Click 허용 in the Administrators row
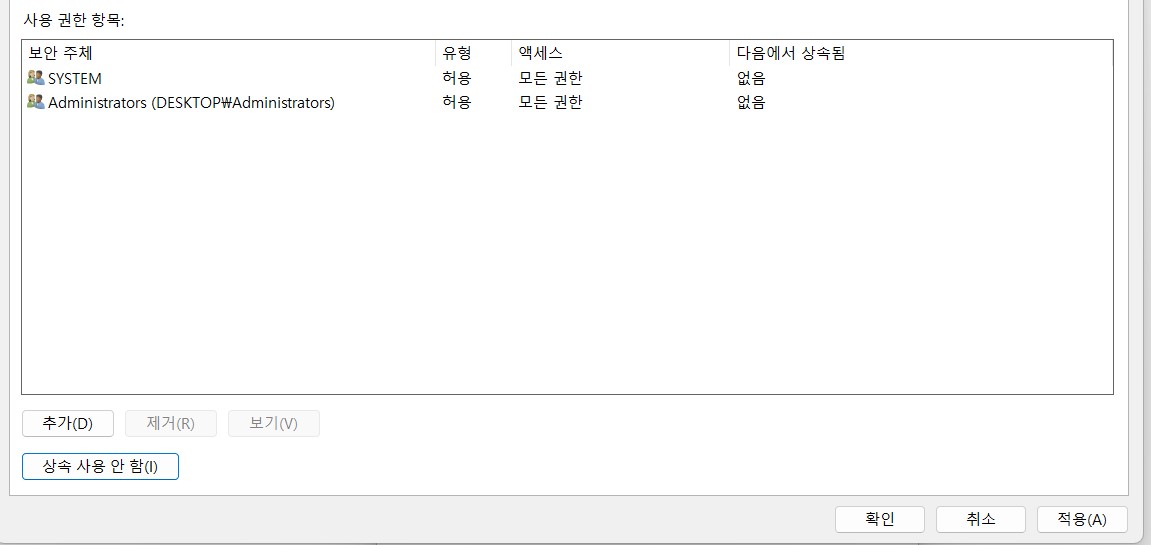The width and height of the screenshot is (1151, 545). click(457, 102)
